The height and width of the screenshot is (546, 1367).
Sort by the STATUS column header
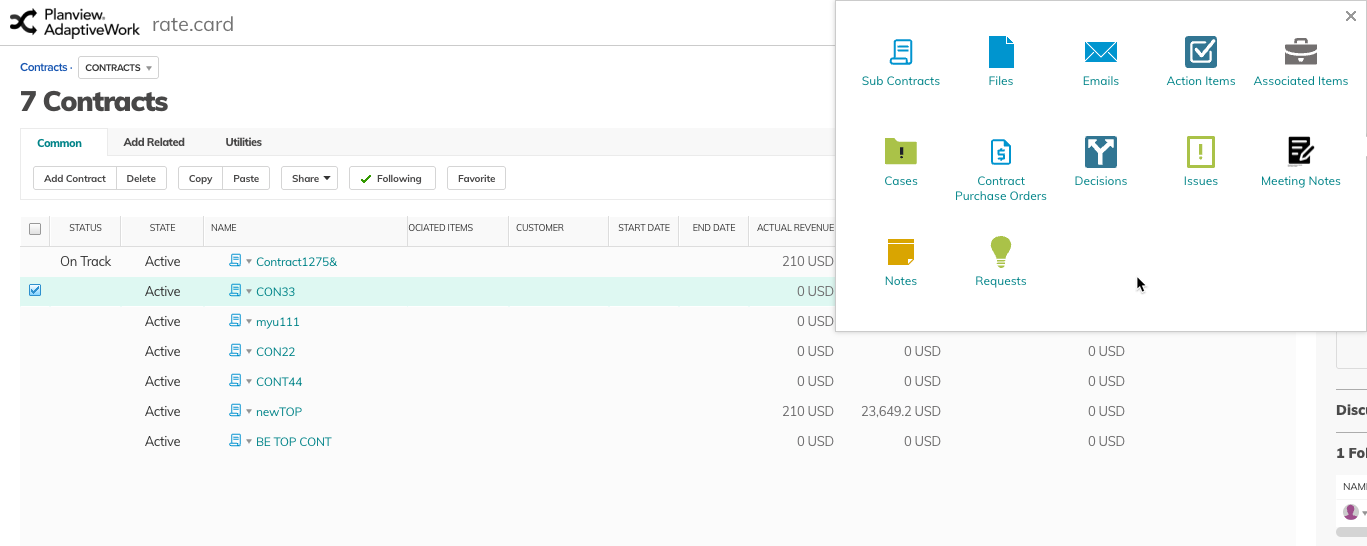pyautogui.click(x=85, y=228)
